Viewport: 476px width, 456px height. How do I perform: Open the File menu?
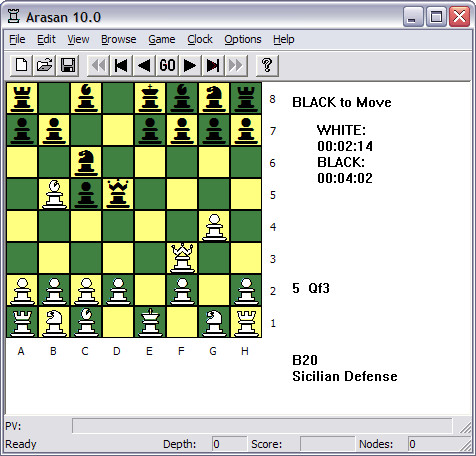pyautogui.click(x=17, y=39)
